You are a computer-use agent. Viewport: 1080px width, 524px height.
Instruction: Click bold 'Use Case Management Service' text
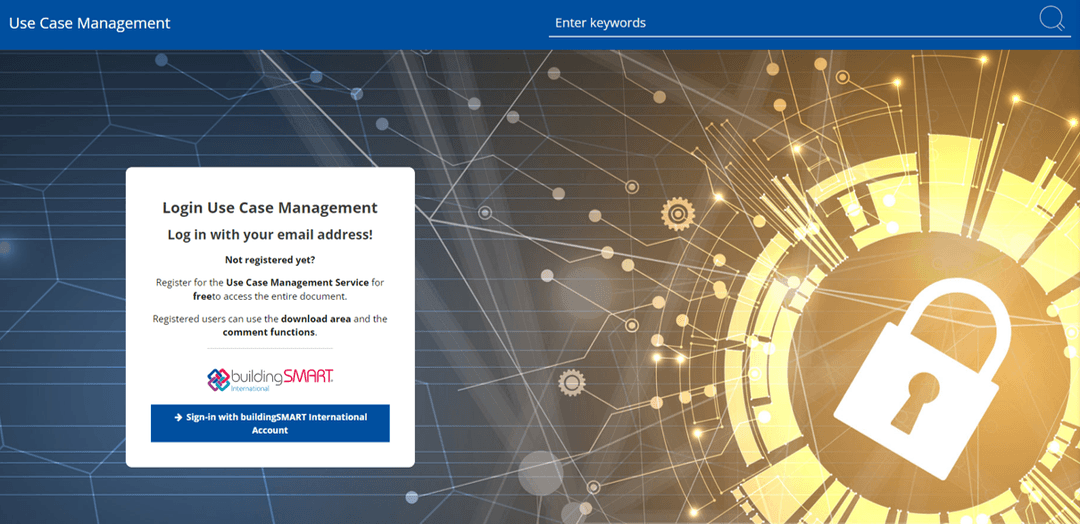(x=298, y=282)
